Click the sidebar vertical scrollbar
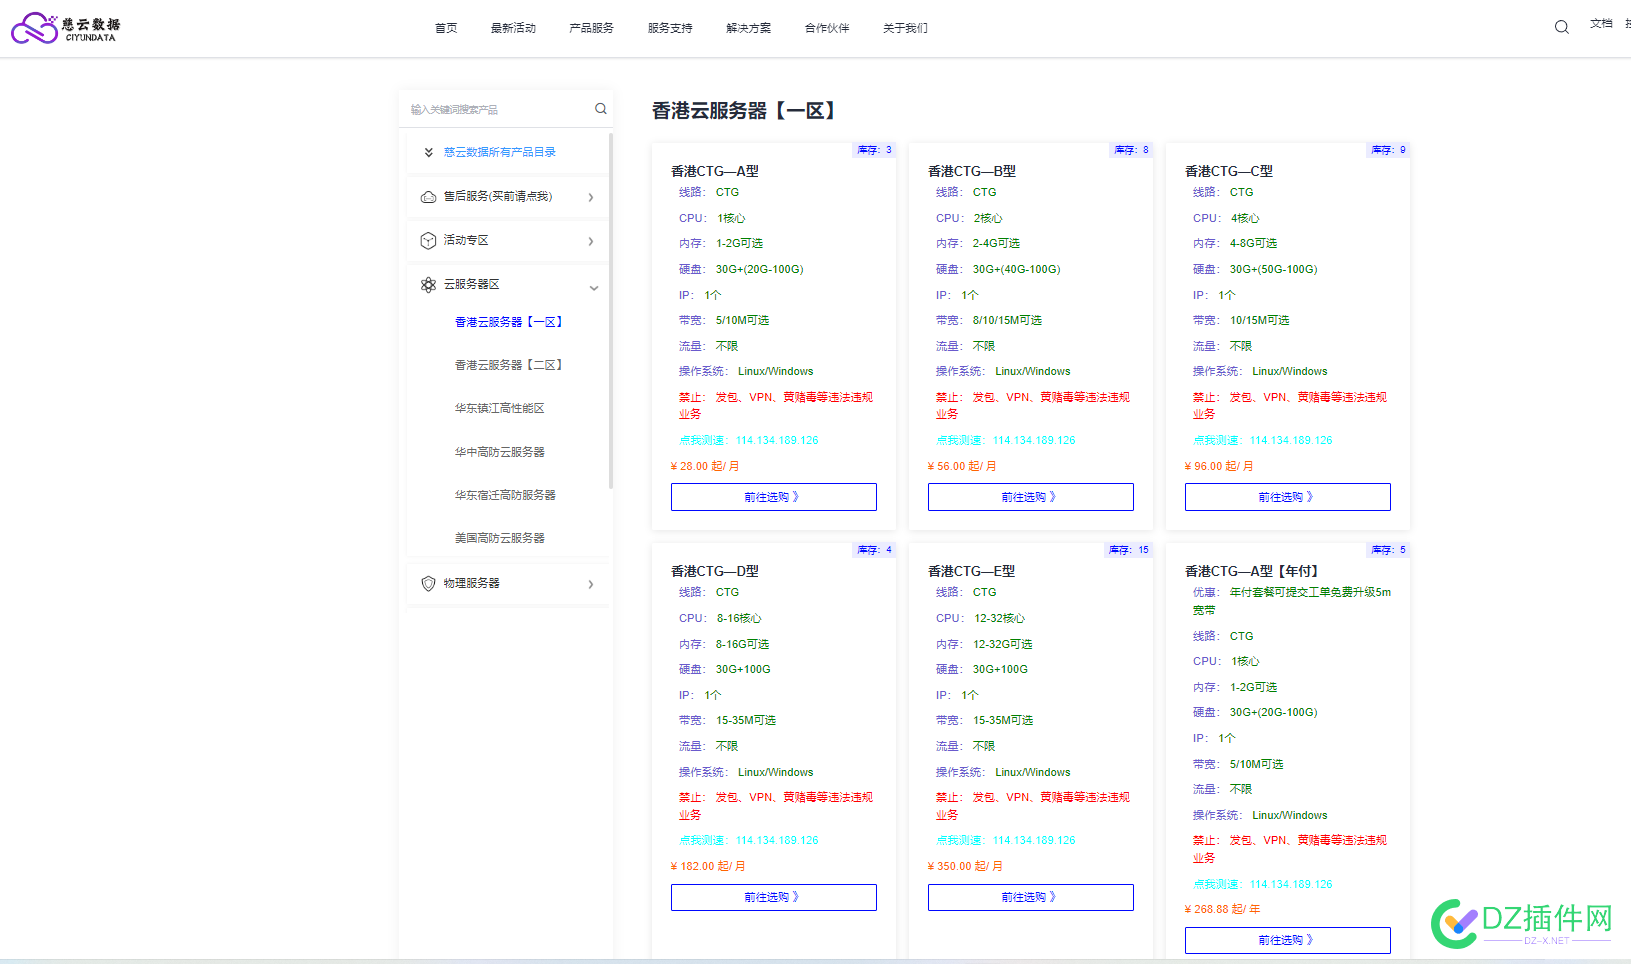Image resolution: width=1631 pixels, height=964 pixels. tap(611, 310)
